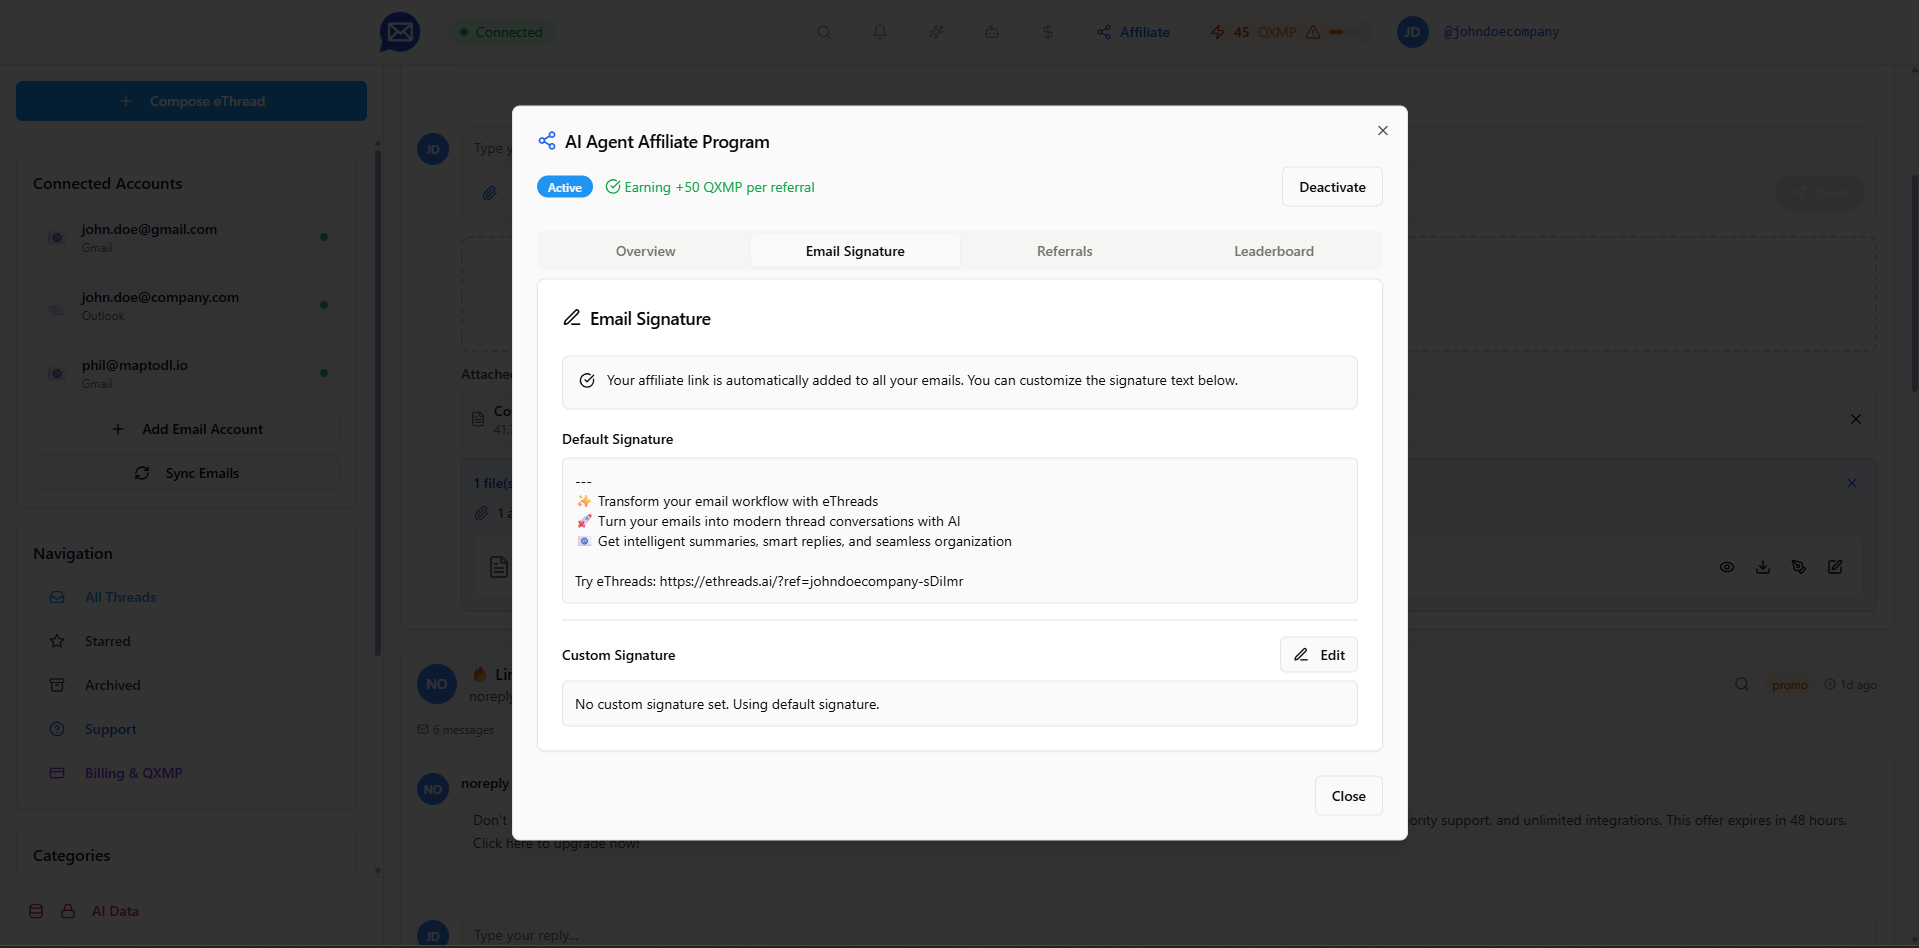Click the eye preview icon on attachment
The image size is (1919, 948).
click(1727, 567)
